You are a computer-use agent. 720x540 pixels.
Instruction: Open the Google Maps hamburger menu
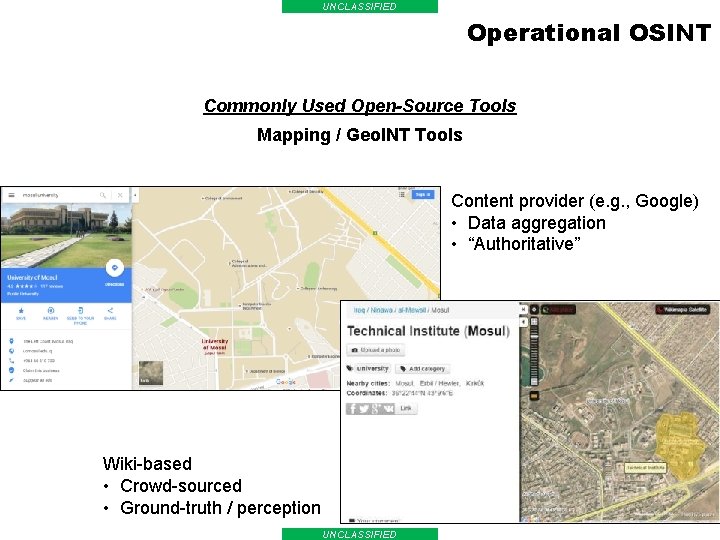(11, 195)
